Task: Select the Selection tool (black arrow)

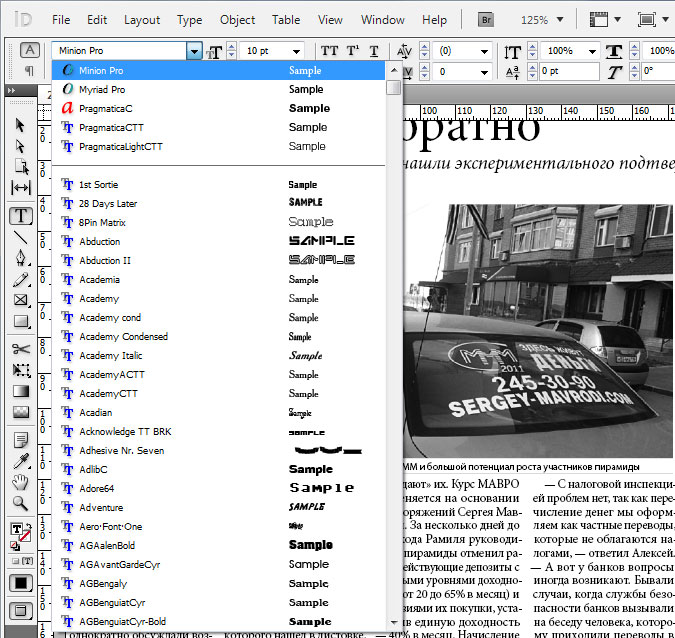Action: point(20,125)
